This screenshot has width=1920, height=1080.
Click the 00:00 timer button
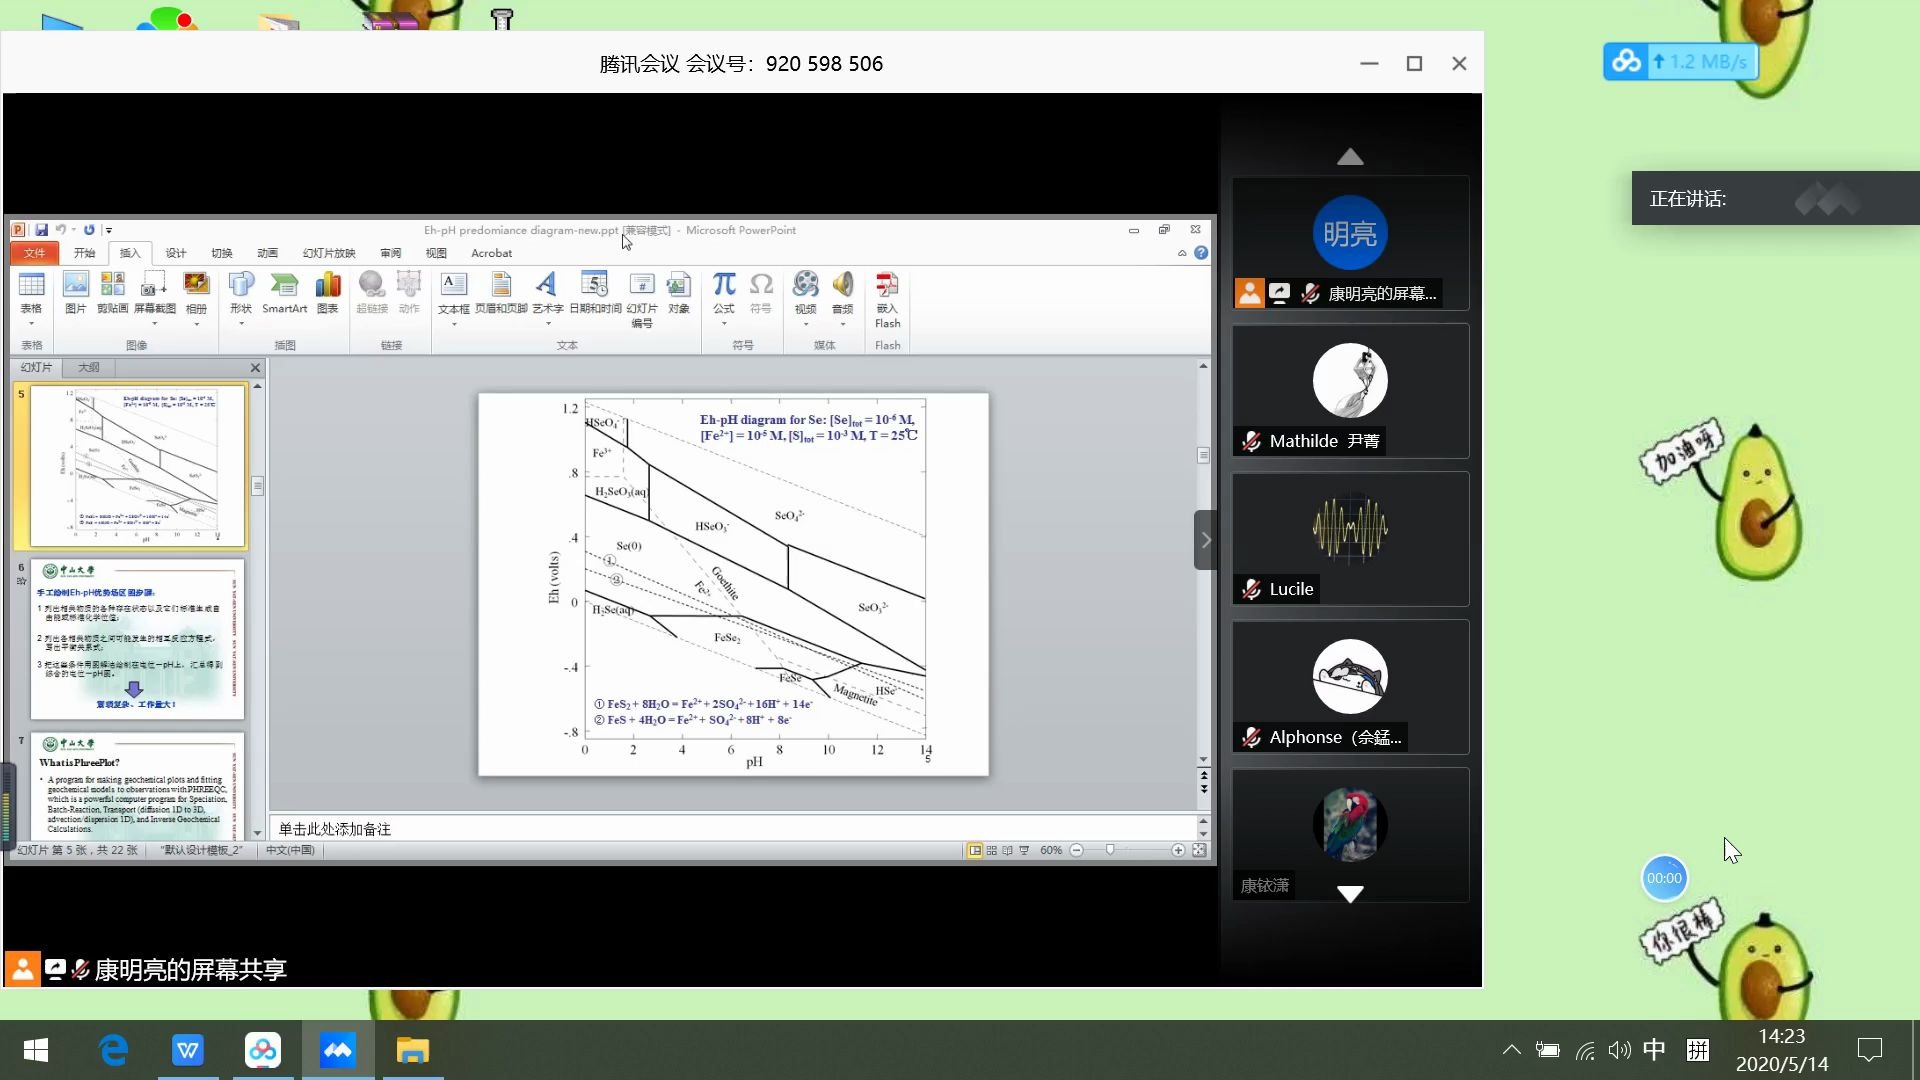(x=1664, y=878)
